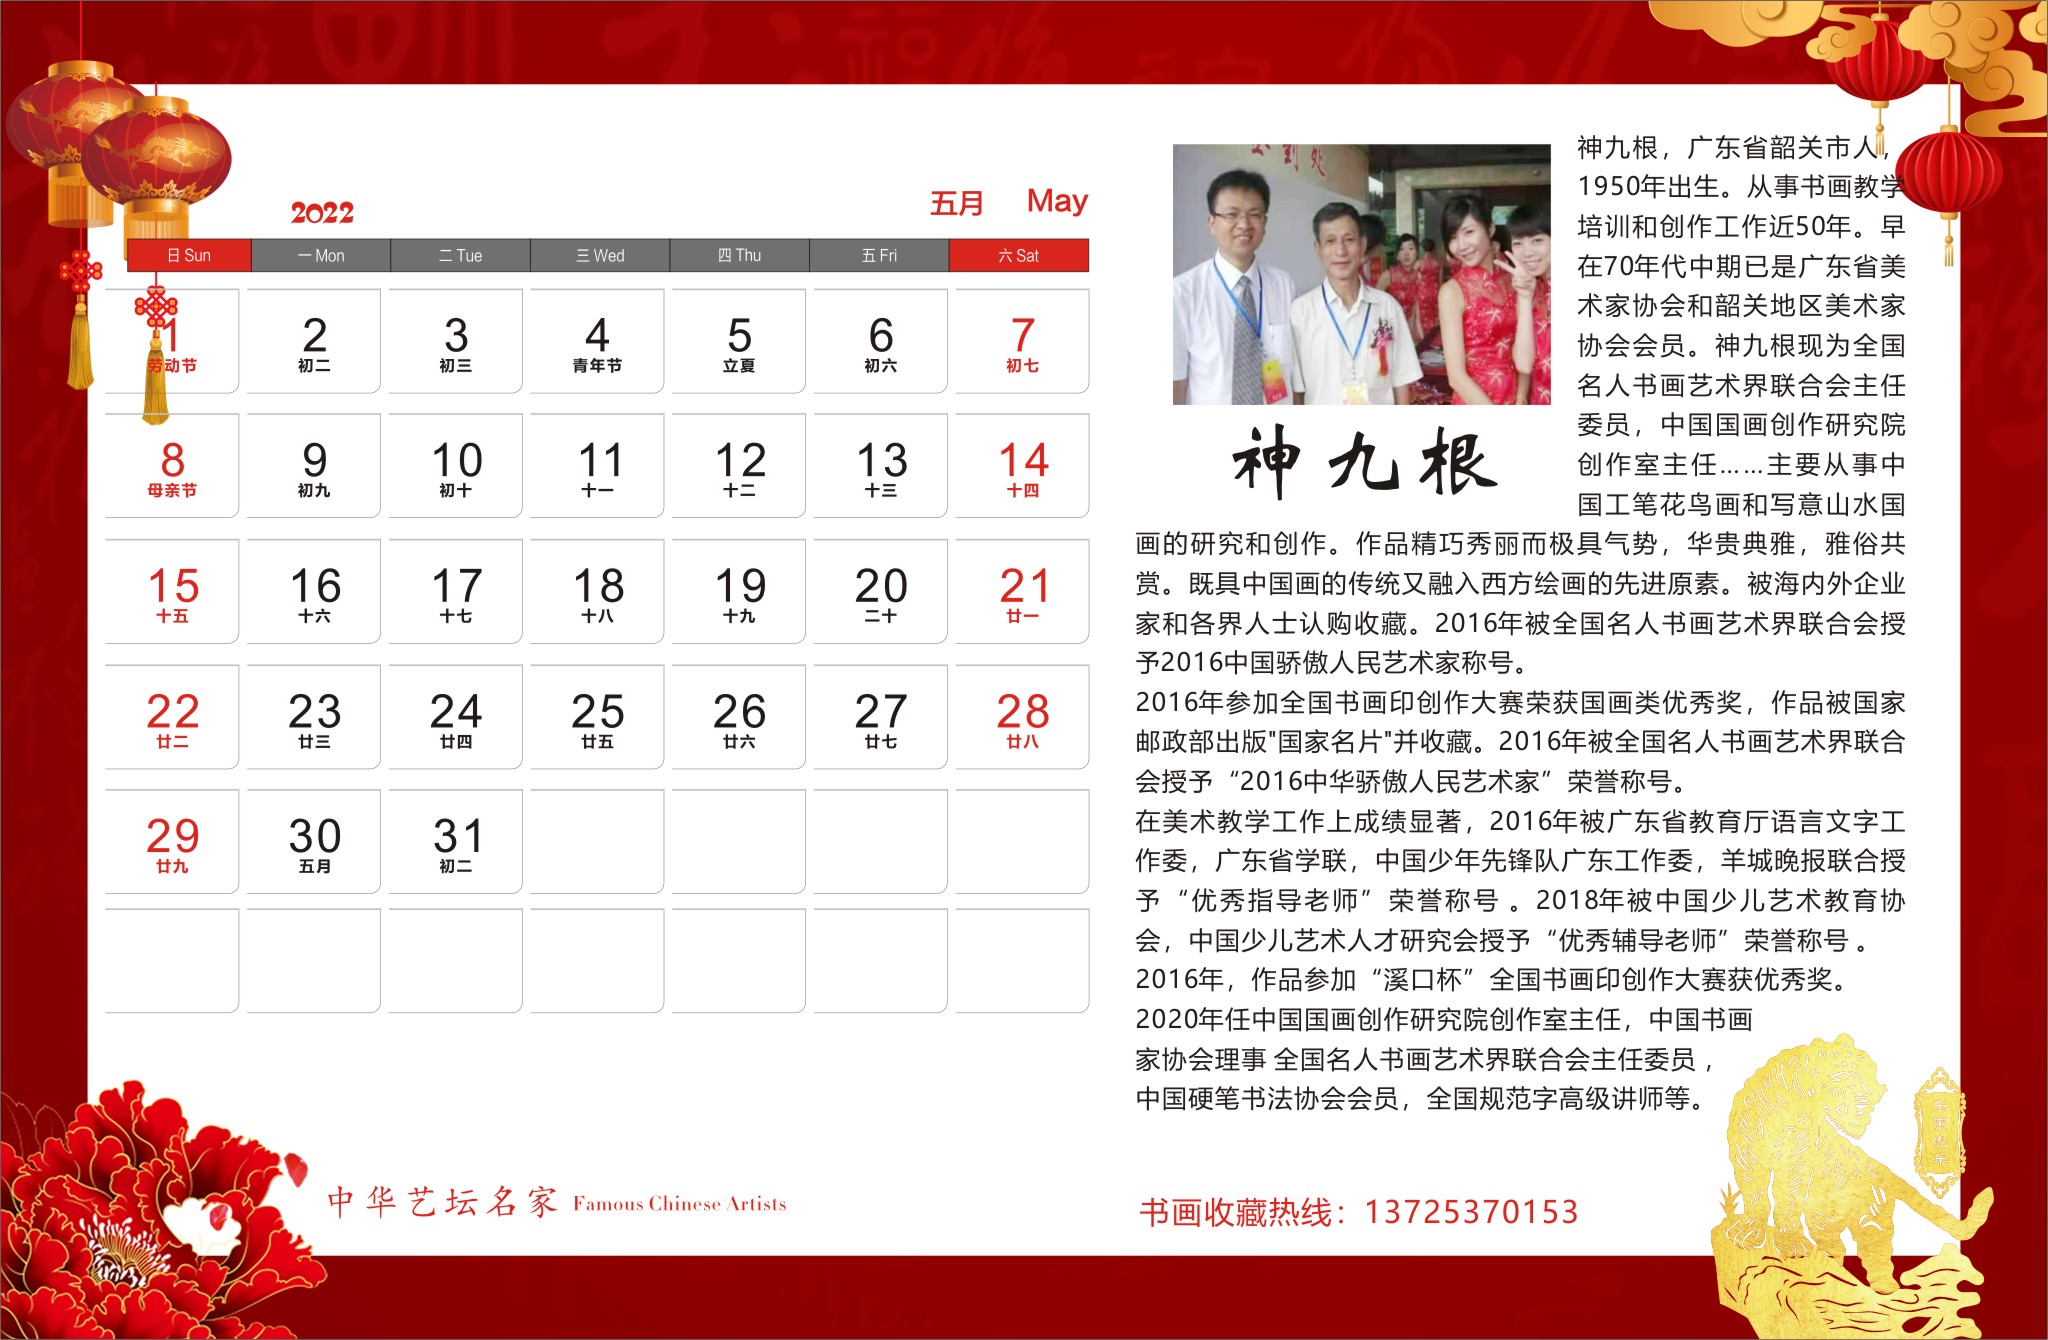Click the 神九根 calligraphy signature
The image size is (2048, 1340).
click(x=1364, y=461)
